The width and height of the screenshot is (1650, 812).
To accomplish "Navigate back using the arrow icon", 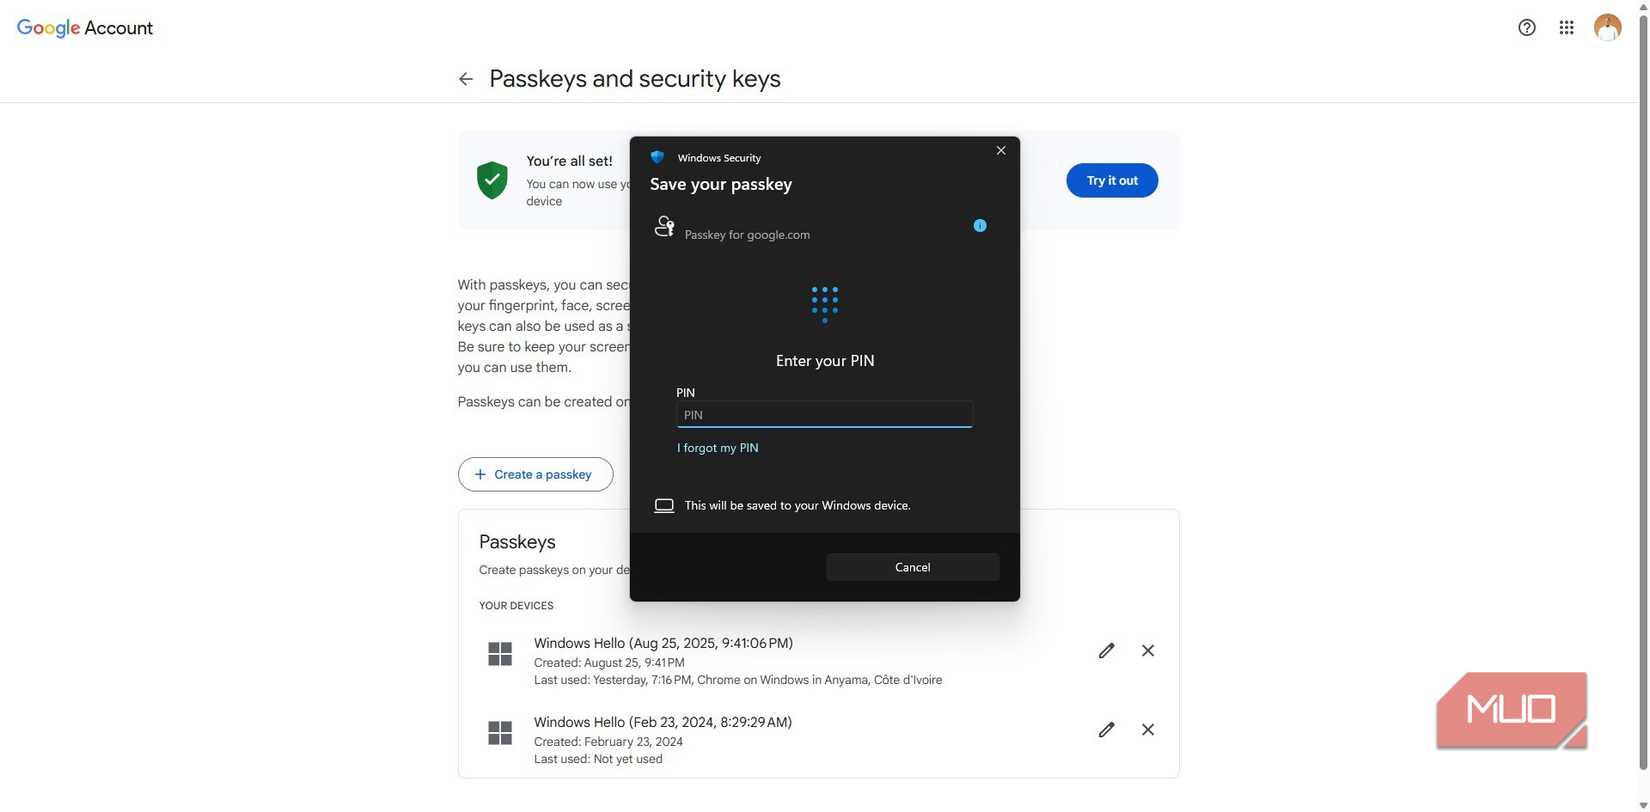I will (x=465, y=78).
